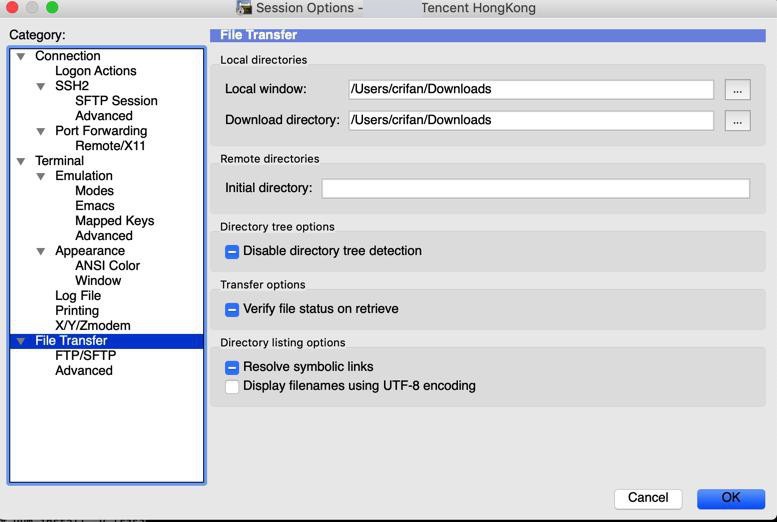This screenshot has width=777, height=522.
Task: Select the X/Y/Zmodem category
Action: pos(93,326)
